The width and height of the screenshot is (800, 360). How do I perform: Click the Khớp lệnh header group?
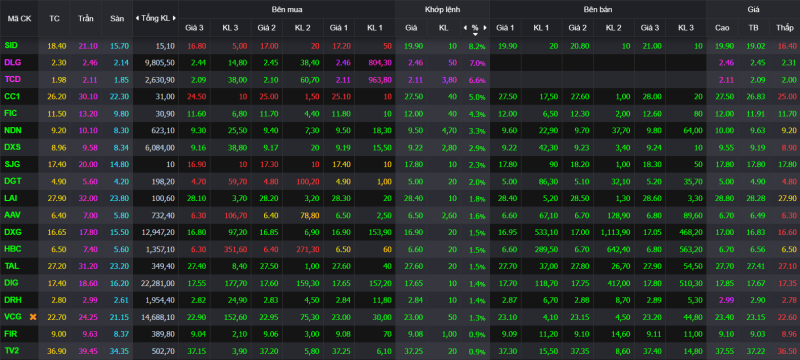(x=442, y=10)
